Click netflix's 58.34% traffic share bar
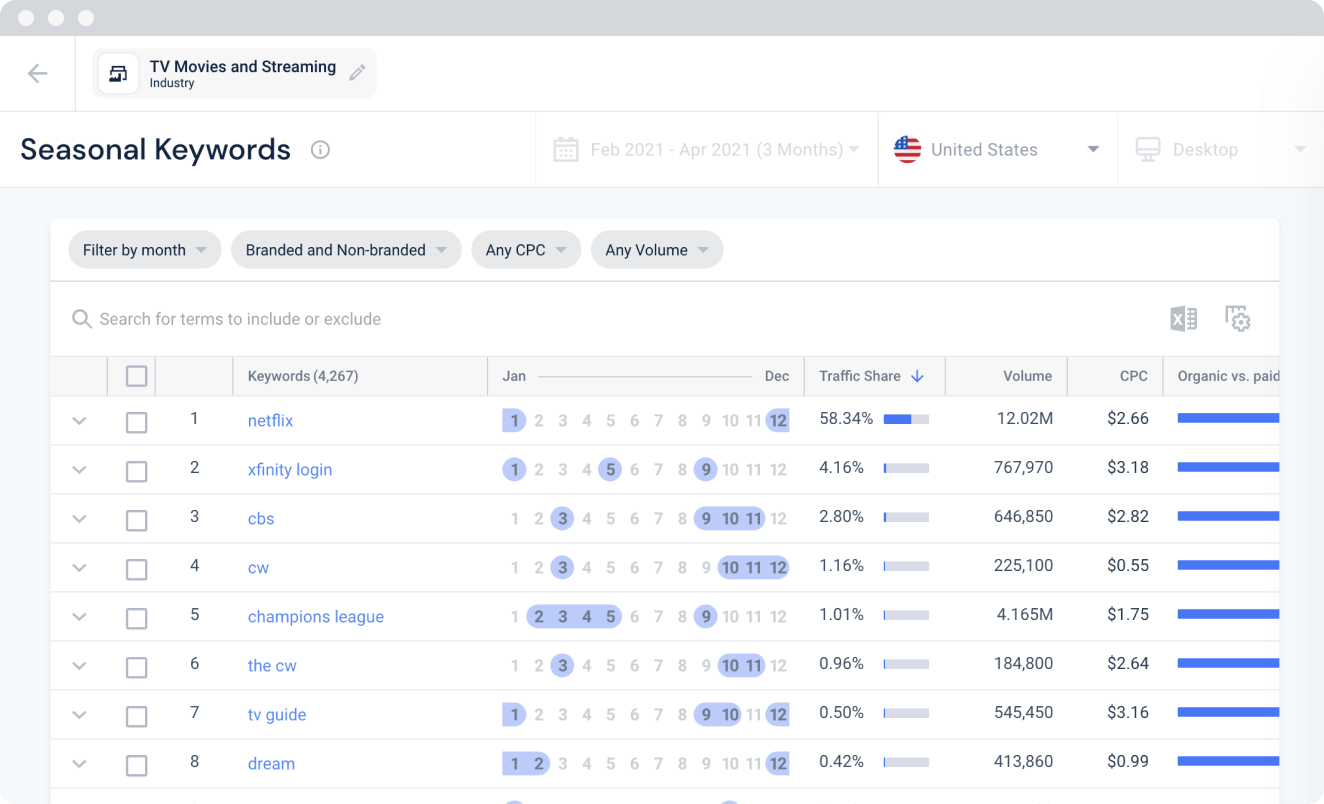The image size is (1324, 804). click(906, 419)
